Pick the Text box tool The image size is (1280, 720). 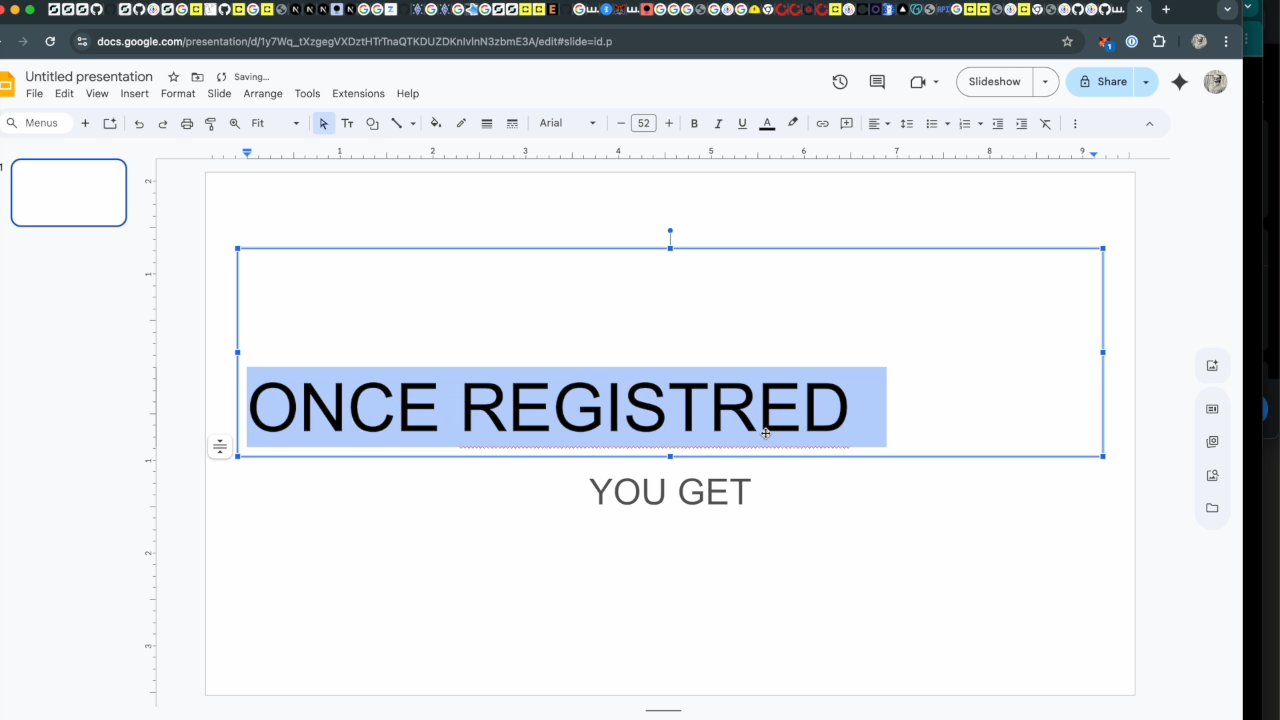(347, 123)
